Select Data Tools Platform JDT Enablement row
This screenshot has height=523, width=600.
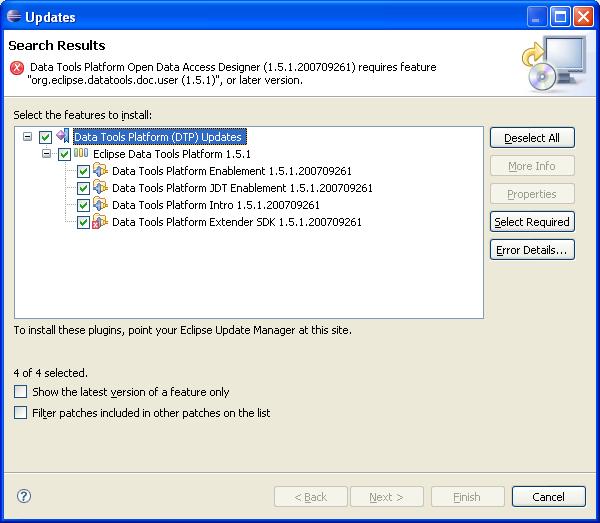click(x=242, y=188)
